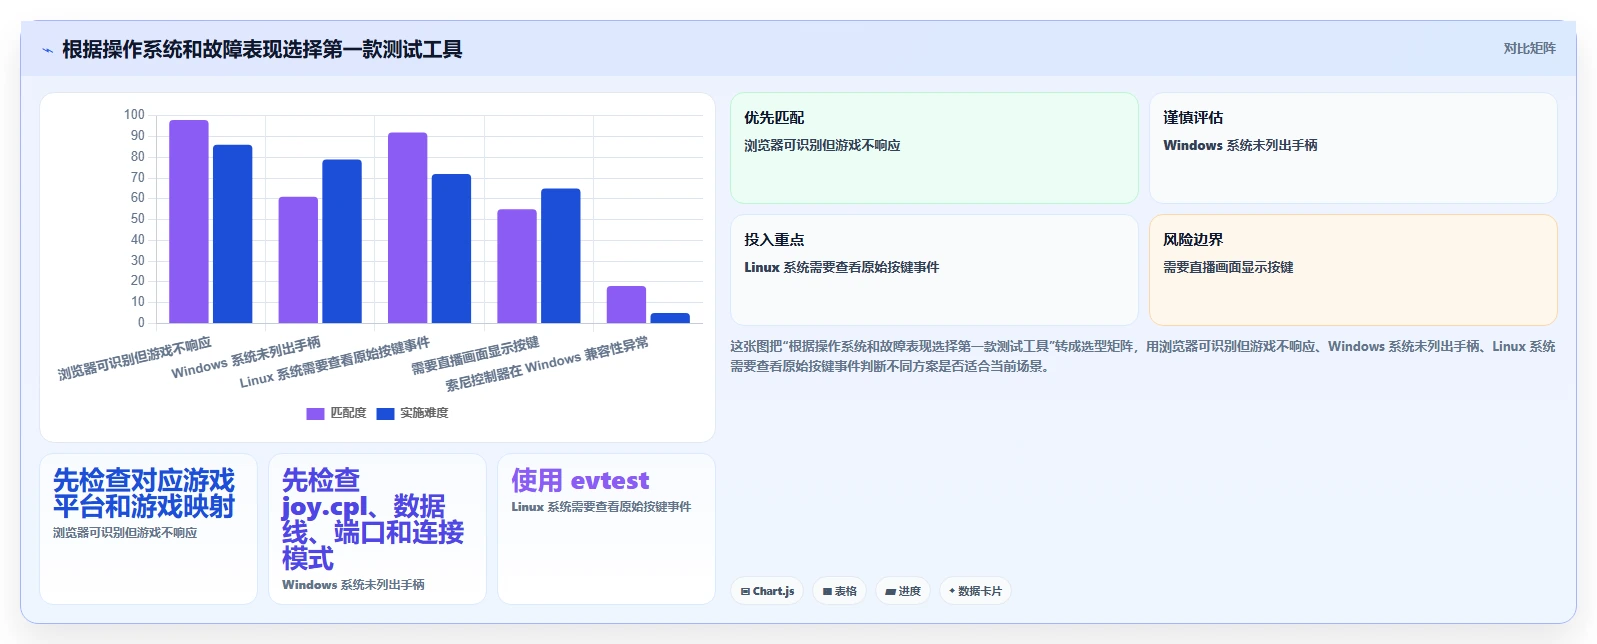Click the summary paragraph starting with 这张图把

(x=1143, y=356)
